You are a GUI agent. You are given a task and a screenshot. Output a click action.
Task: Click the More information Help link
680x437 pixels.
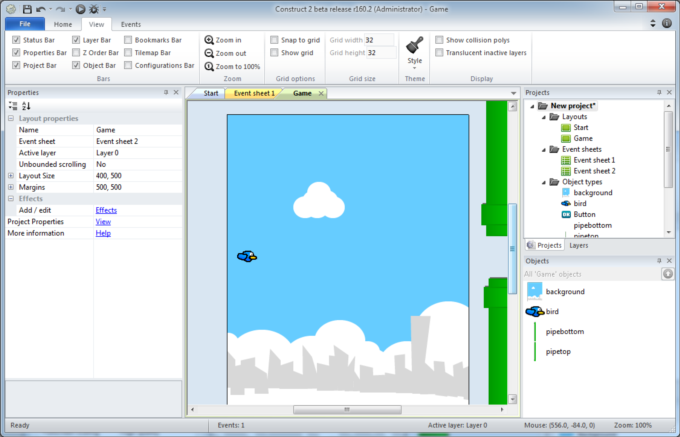[103, 233]
